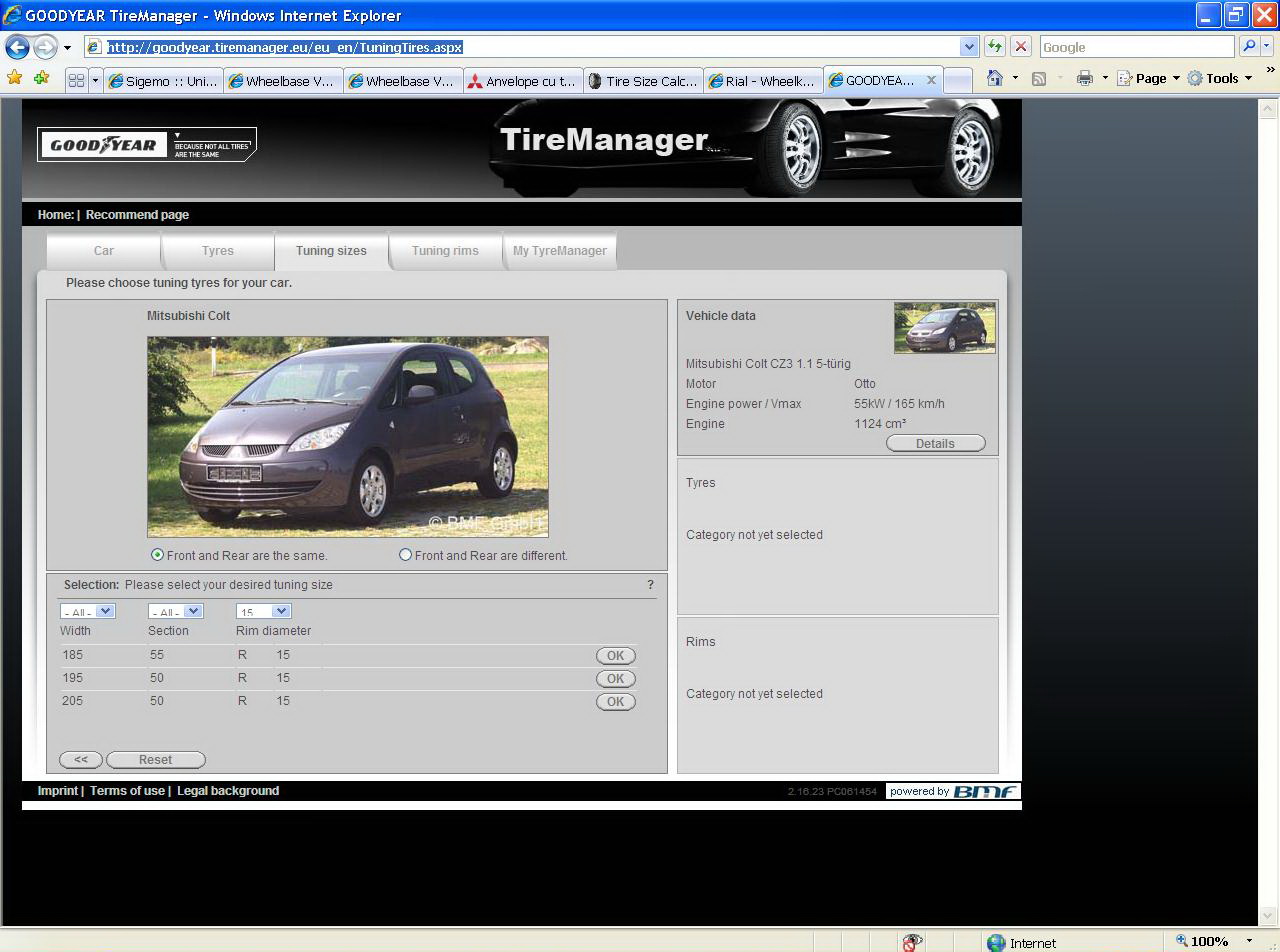Open the tab list dropdown arrow
The width and height of the screenshot is (1280, 952).
click(x=95, y=81)
